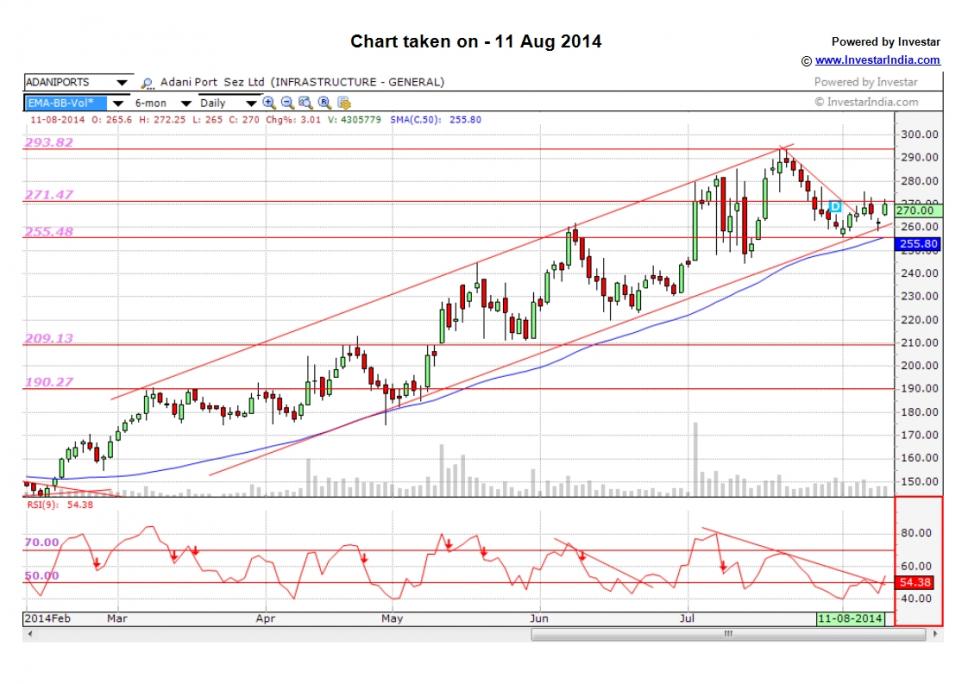Click the Jul label on the time axis
This screenshot has width=968, height=684.
pos(687,619)
